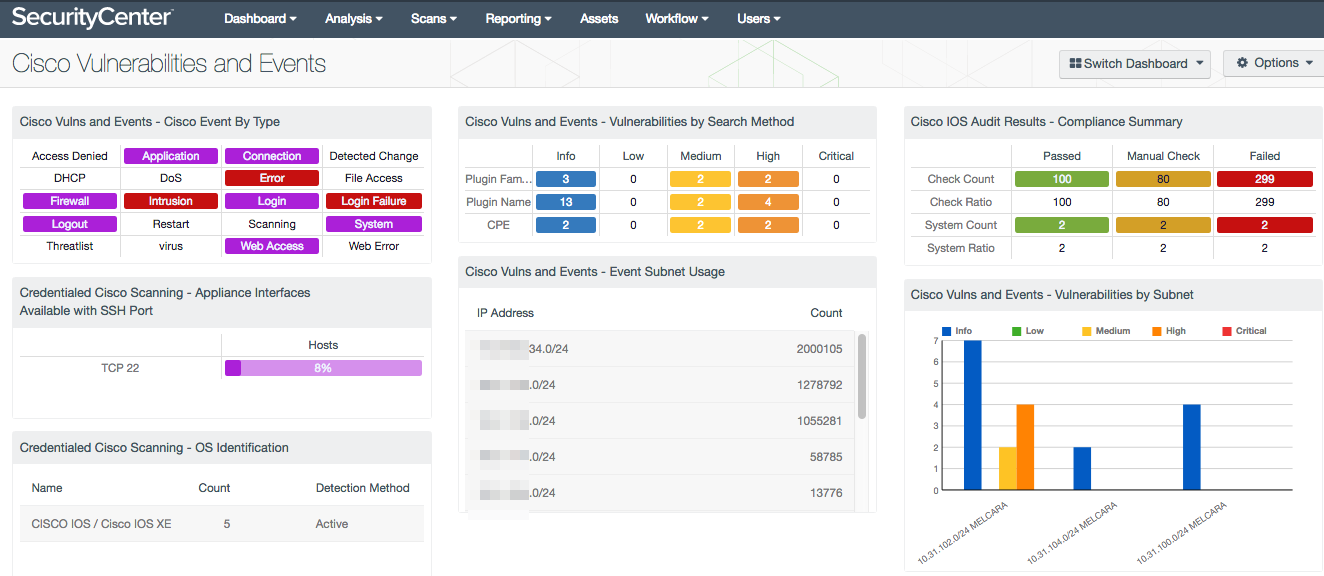Select the Detected Change event cell
The width and height of the screenshot is (1324, 576).
pyautogui.click(x=374, y=156)
